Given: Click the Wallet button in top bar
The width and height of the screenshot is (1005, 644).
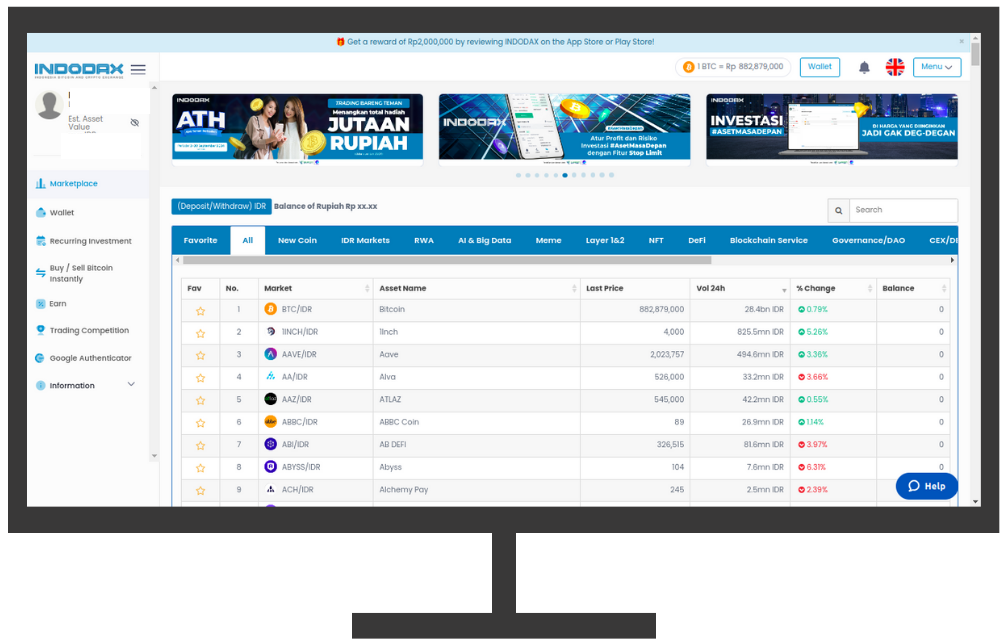Looking at the screenshot, I should (820, 67).
